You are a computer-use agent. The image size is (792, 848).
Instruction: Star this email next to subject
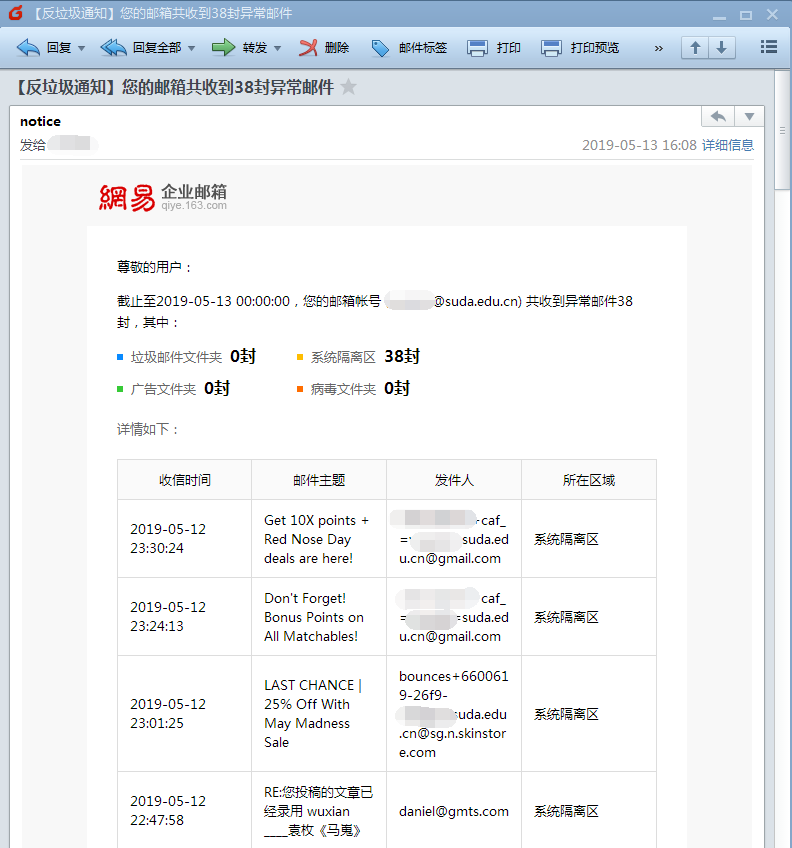348,87
